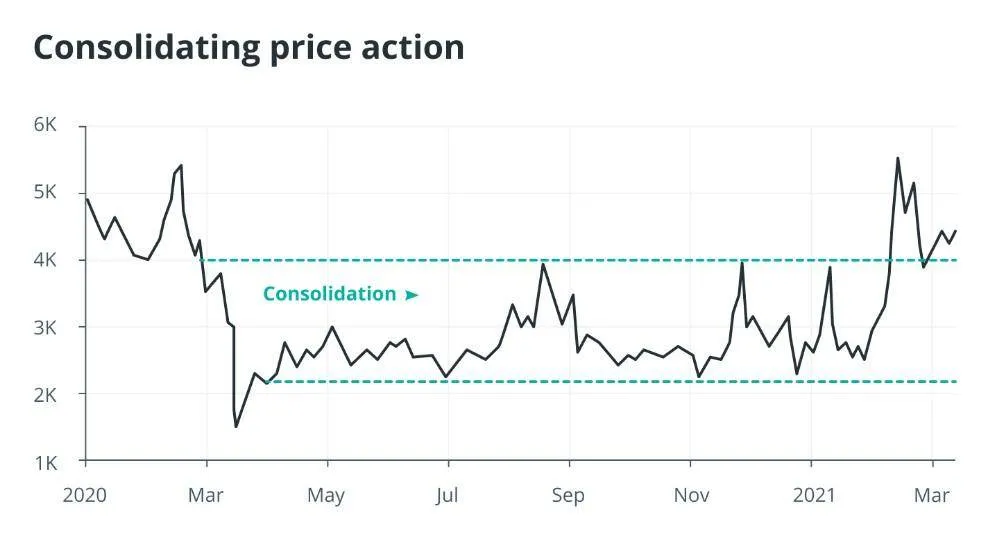The image size is (988, 542).
Task: Select the Jul x-axis label
Action: (447, 495)
